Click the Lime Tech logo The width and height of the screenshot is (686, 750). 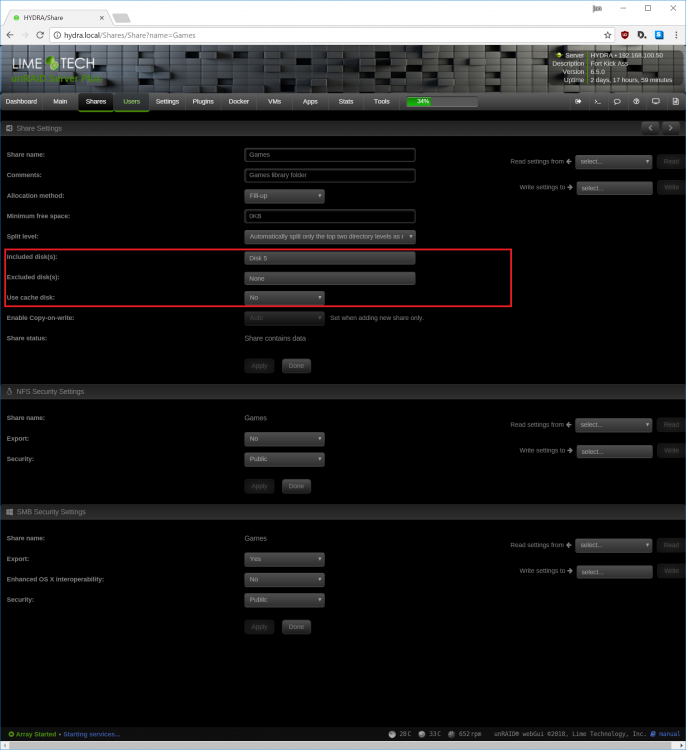point(53,63)
